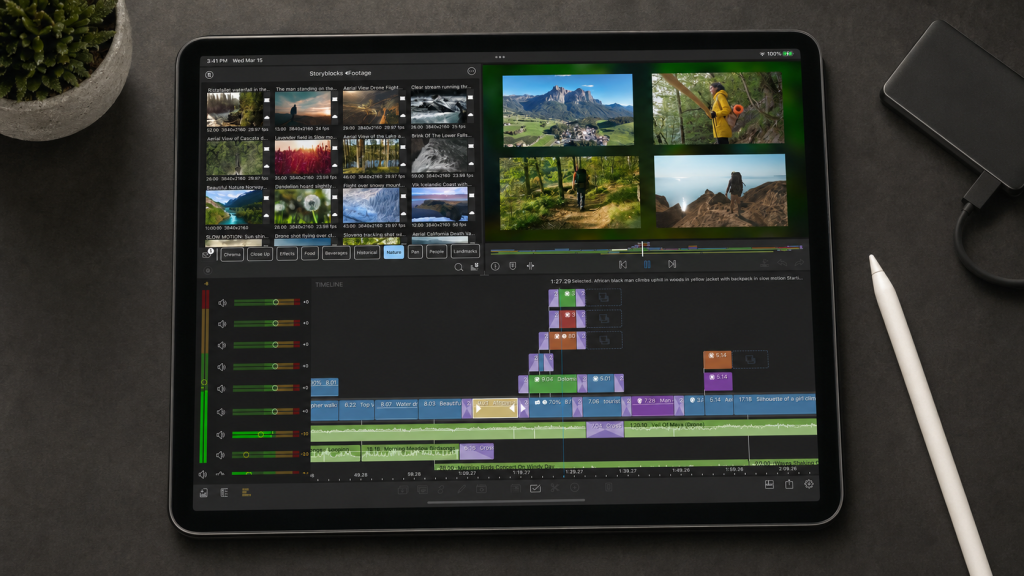Screen dimensions: 1024x576
Task: Tap the iPad multitasking three-dots at top
Action: pos(500,57)
